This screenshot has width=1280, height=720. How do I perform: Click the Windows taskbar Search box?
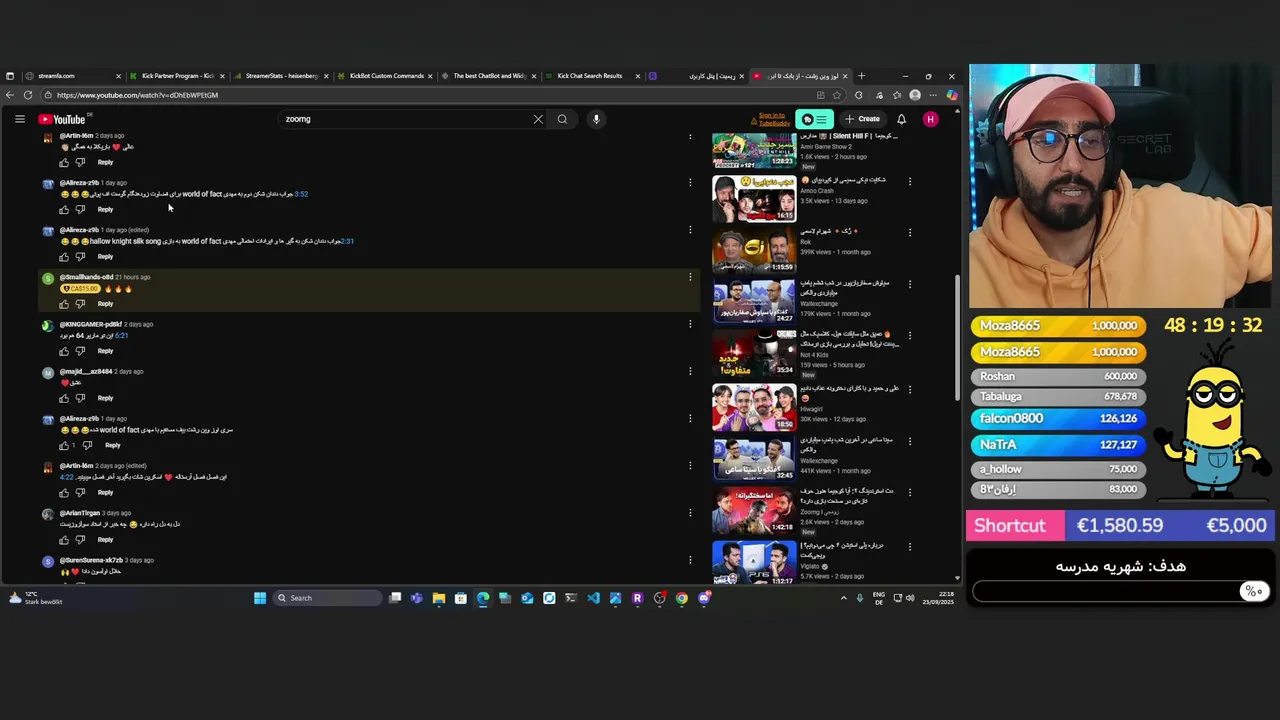[329, 598]
